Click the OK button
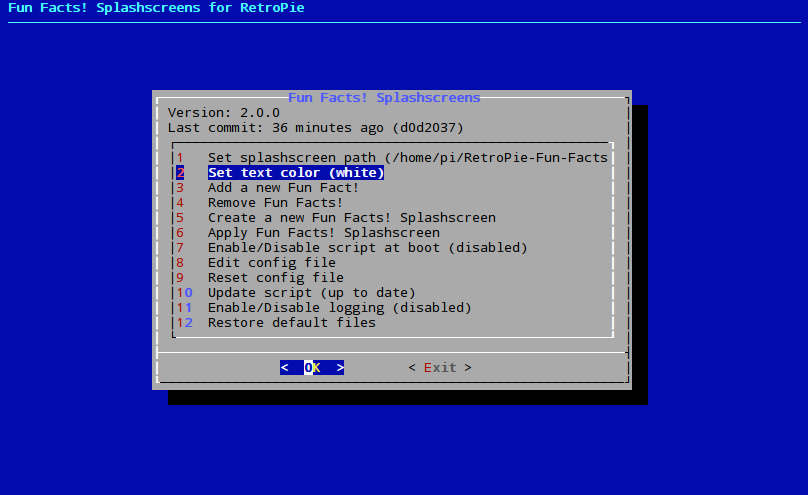This screenshot has width=808, height=495. [x=312, y=367]
